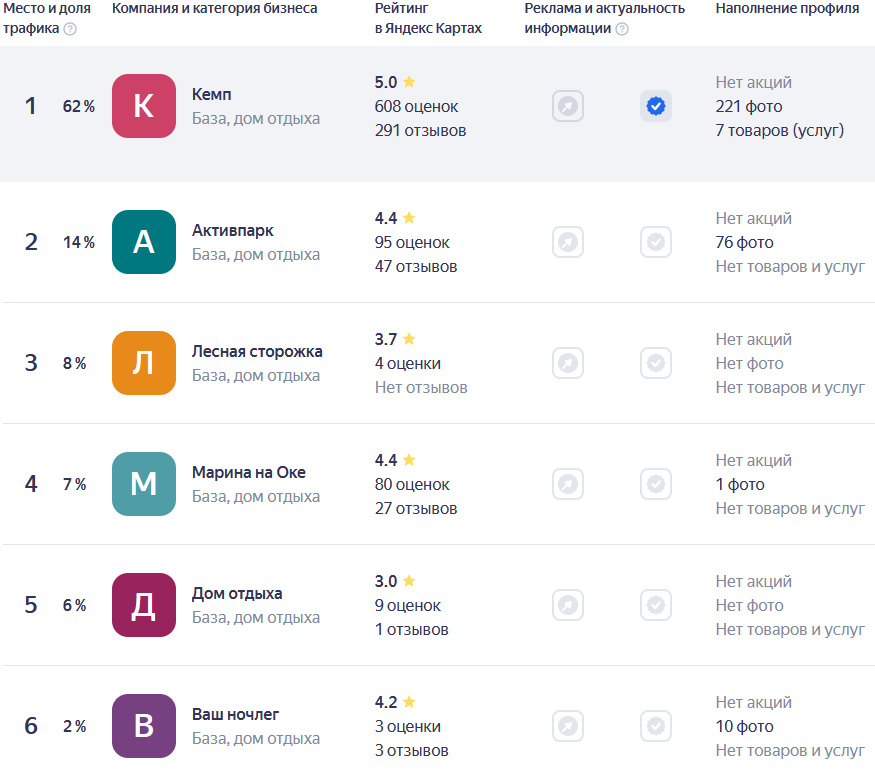
Task: Click the grey verified badge for Марина на Оке
Action: pyautogui.click(x=656, y=484)
